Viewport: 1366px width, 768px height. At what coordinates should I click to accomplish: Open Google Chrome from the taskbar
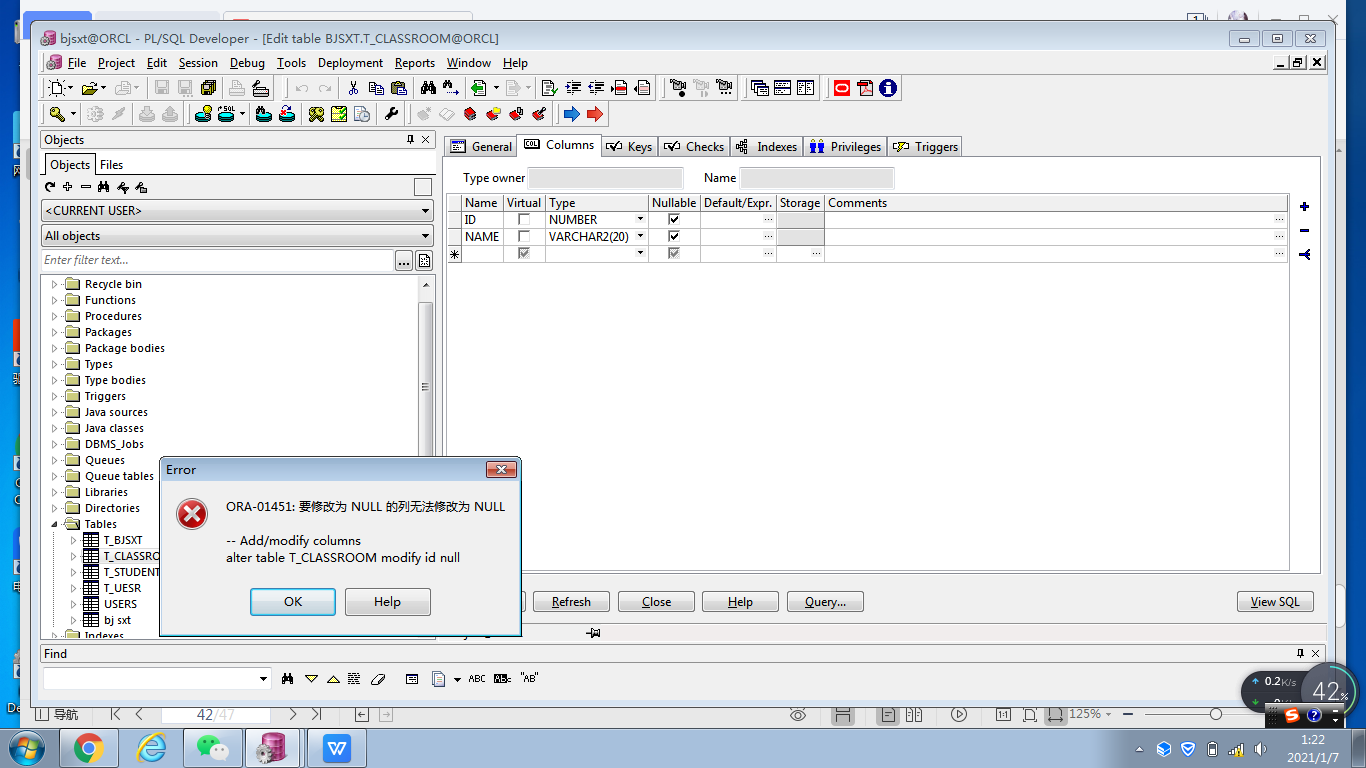88,748
